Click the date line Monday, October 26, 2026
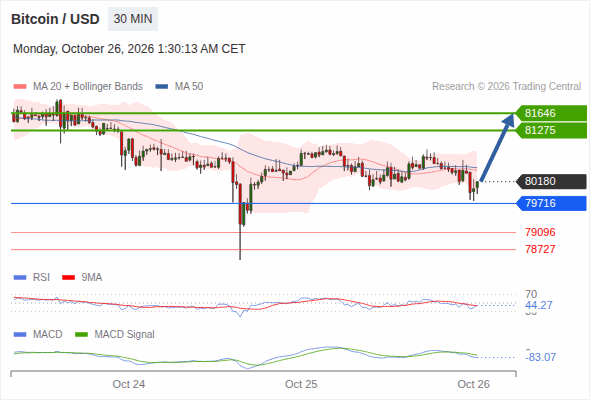Screen dimensions: 590x400 (129, 49)
